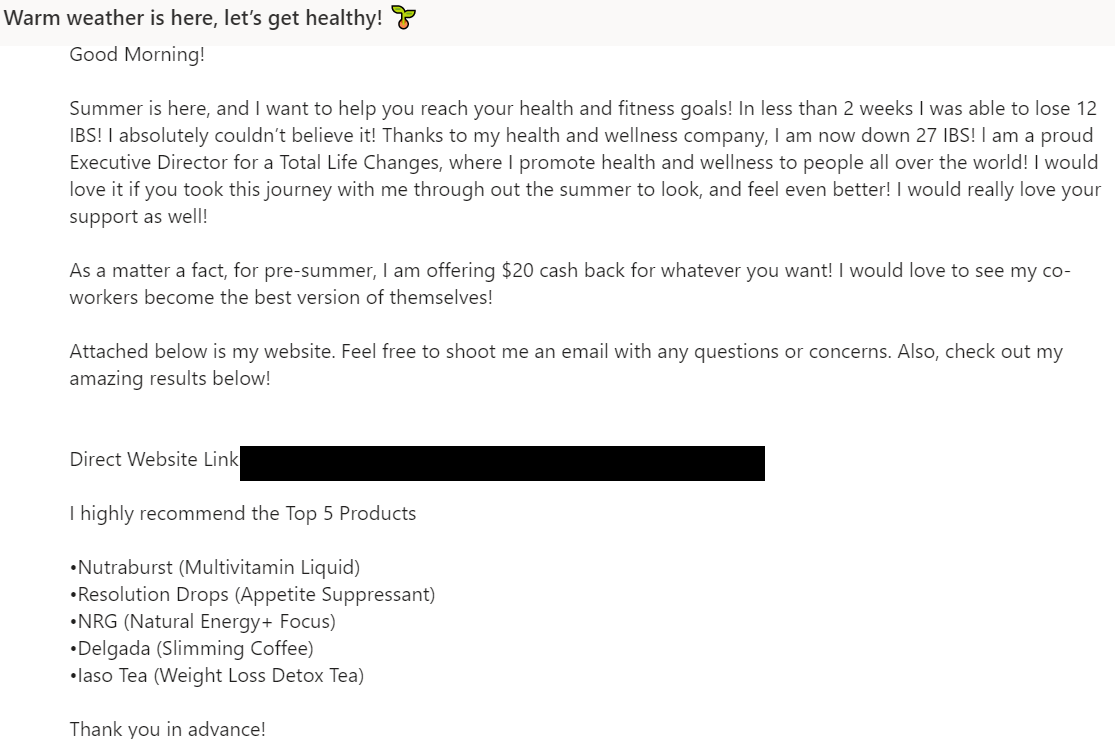Select the Nutraburst (Multivitamin Liquid) list item
Screen dimensions: 1115x739
pos(215,568)
